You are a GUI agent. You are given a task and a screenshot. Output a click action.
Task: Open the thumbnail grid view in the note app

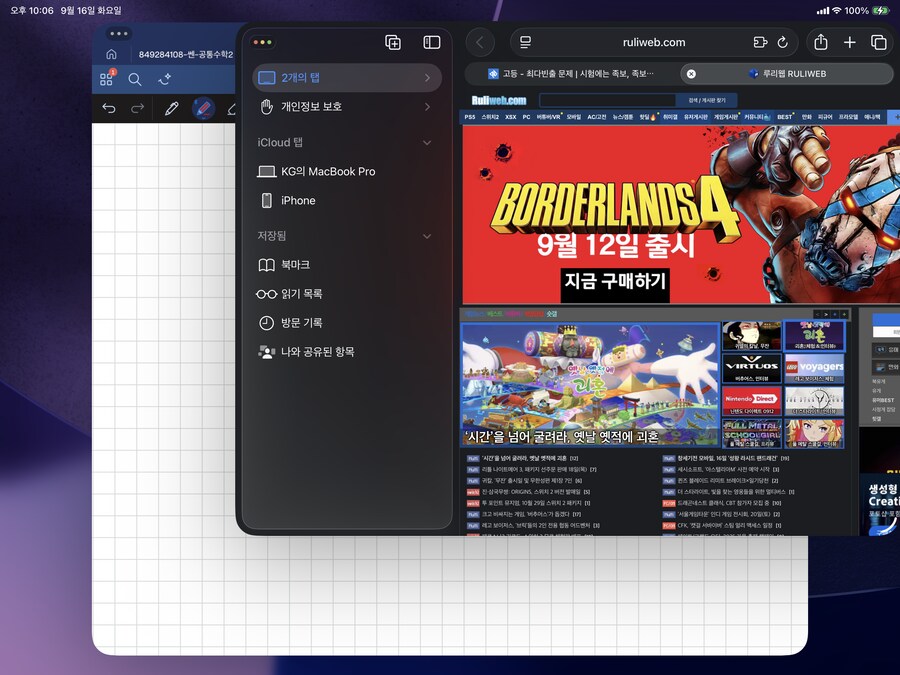tap(107, 79)
